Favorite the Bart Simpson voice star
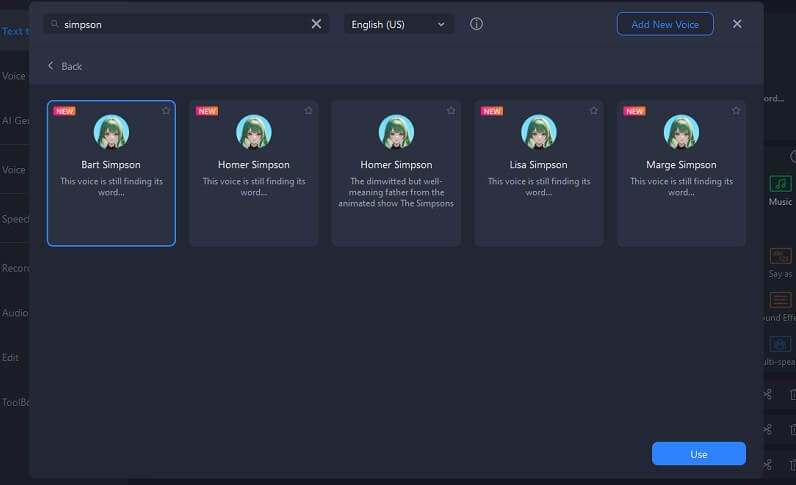This screenshot has width=796, height=485. (166, 111)
